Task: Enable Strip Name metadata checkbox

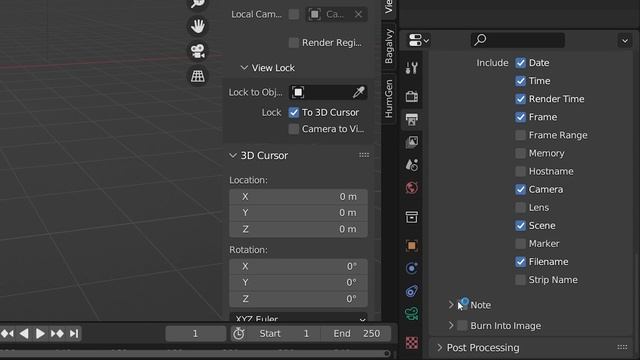Action: pyautogui.click(x=520, y=280)
